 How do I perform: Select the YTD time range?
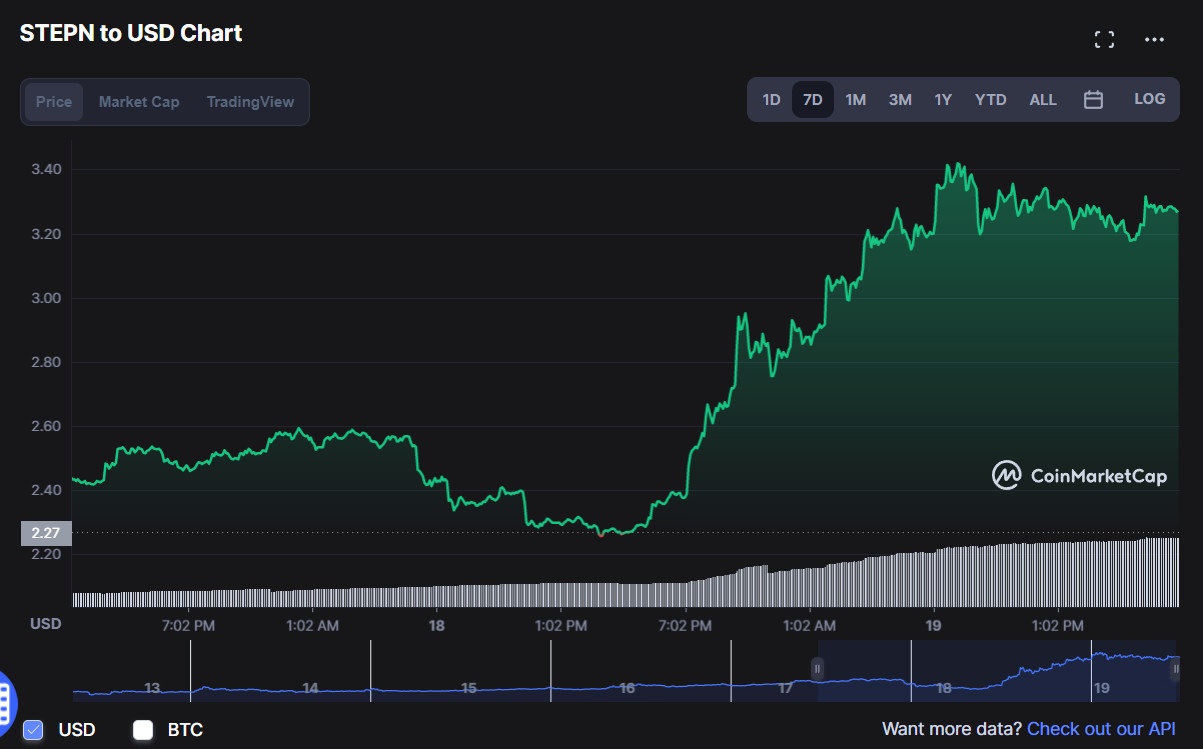pyautogui.click(x=990, y=100)
